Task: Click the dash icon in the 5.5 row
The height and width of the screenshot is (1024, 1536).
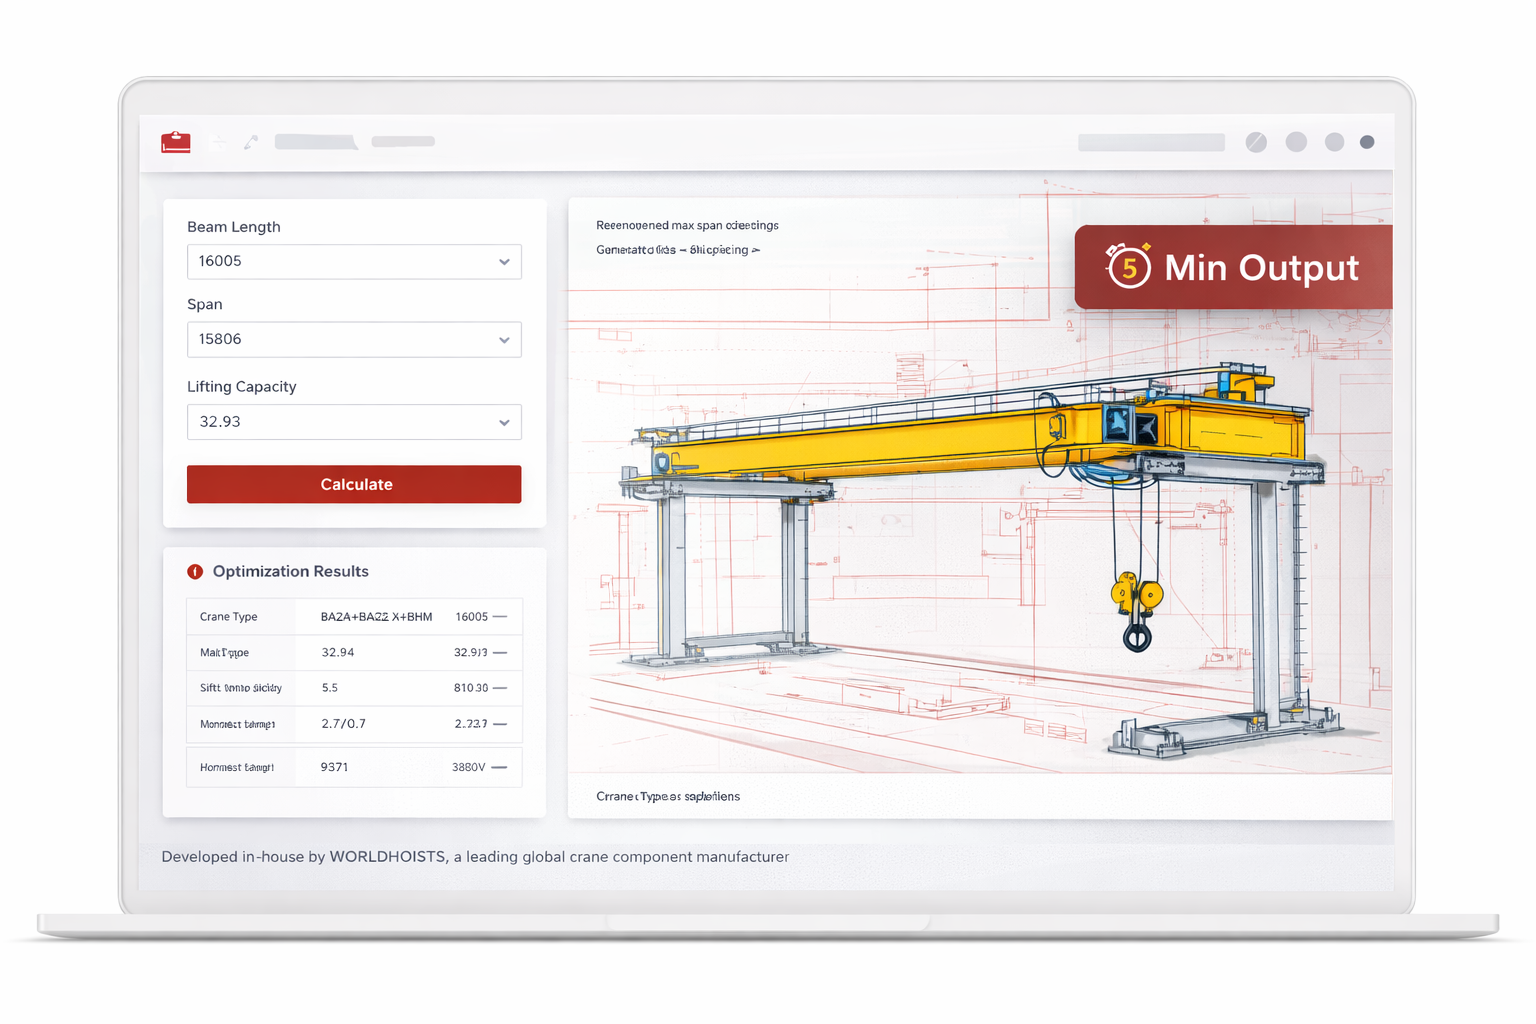Action: pos(500,688)
